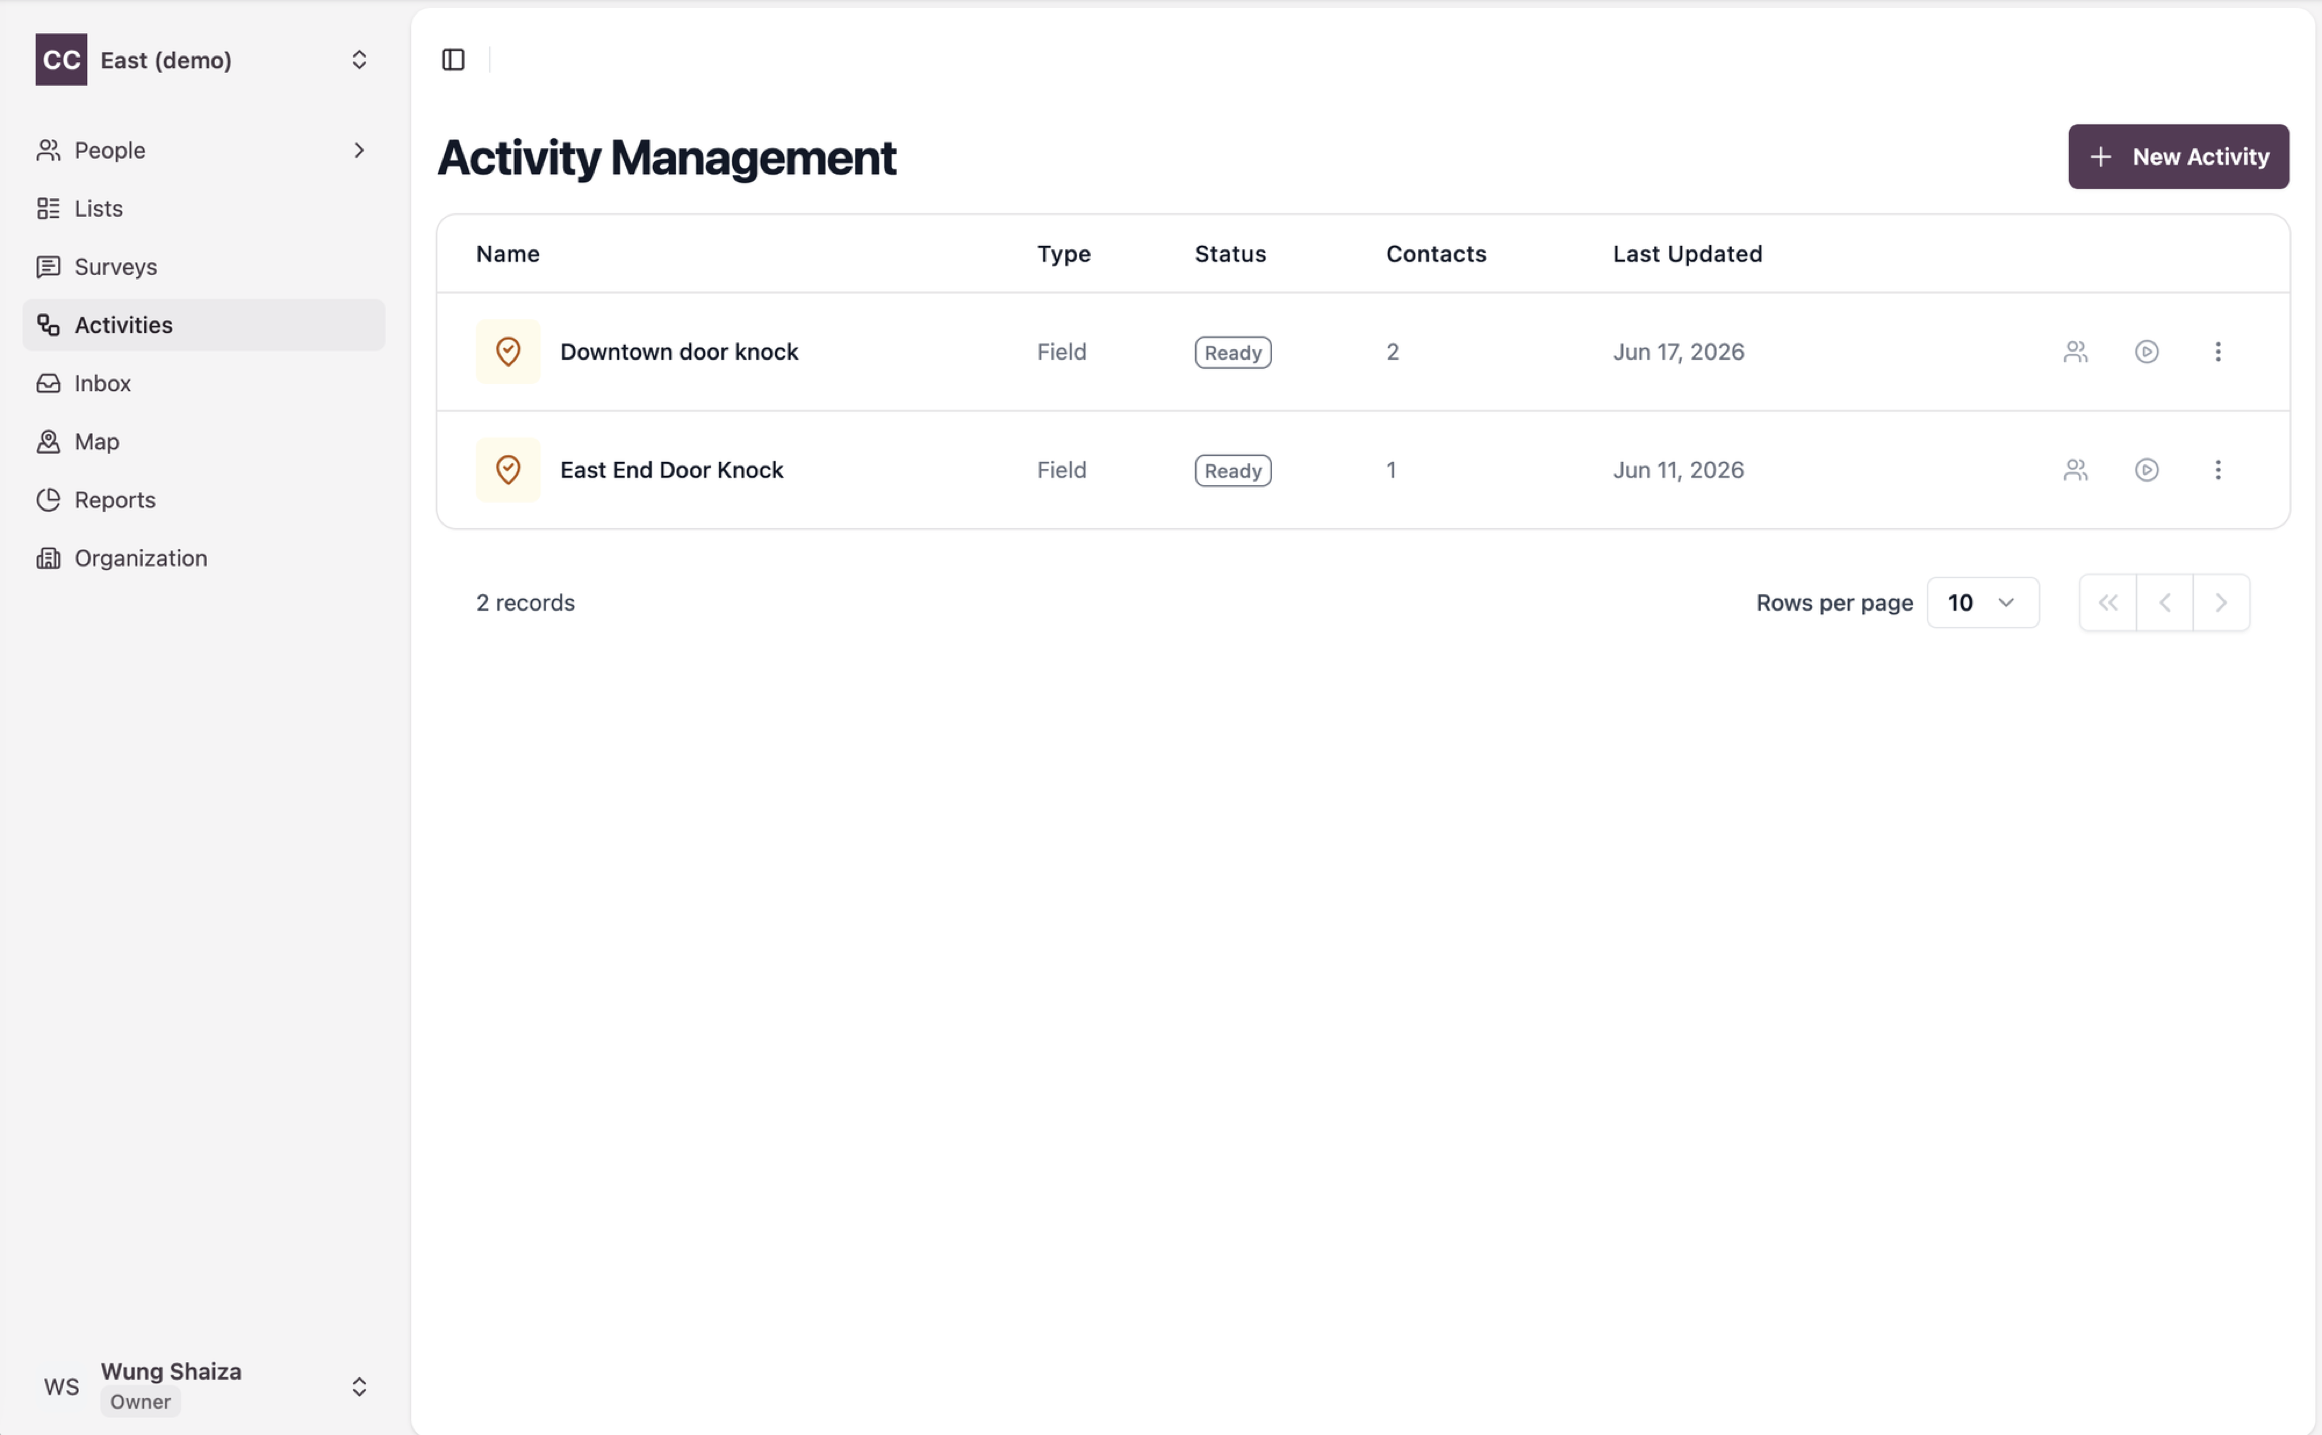Image resolution: width=2322 pixels, height=1435 pixels.
Task: Click the East End Door Knock field icon
Action: 508,470
